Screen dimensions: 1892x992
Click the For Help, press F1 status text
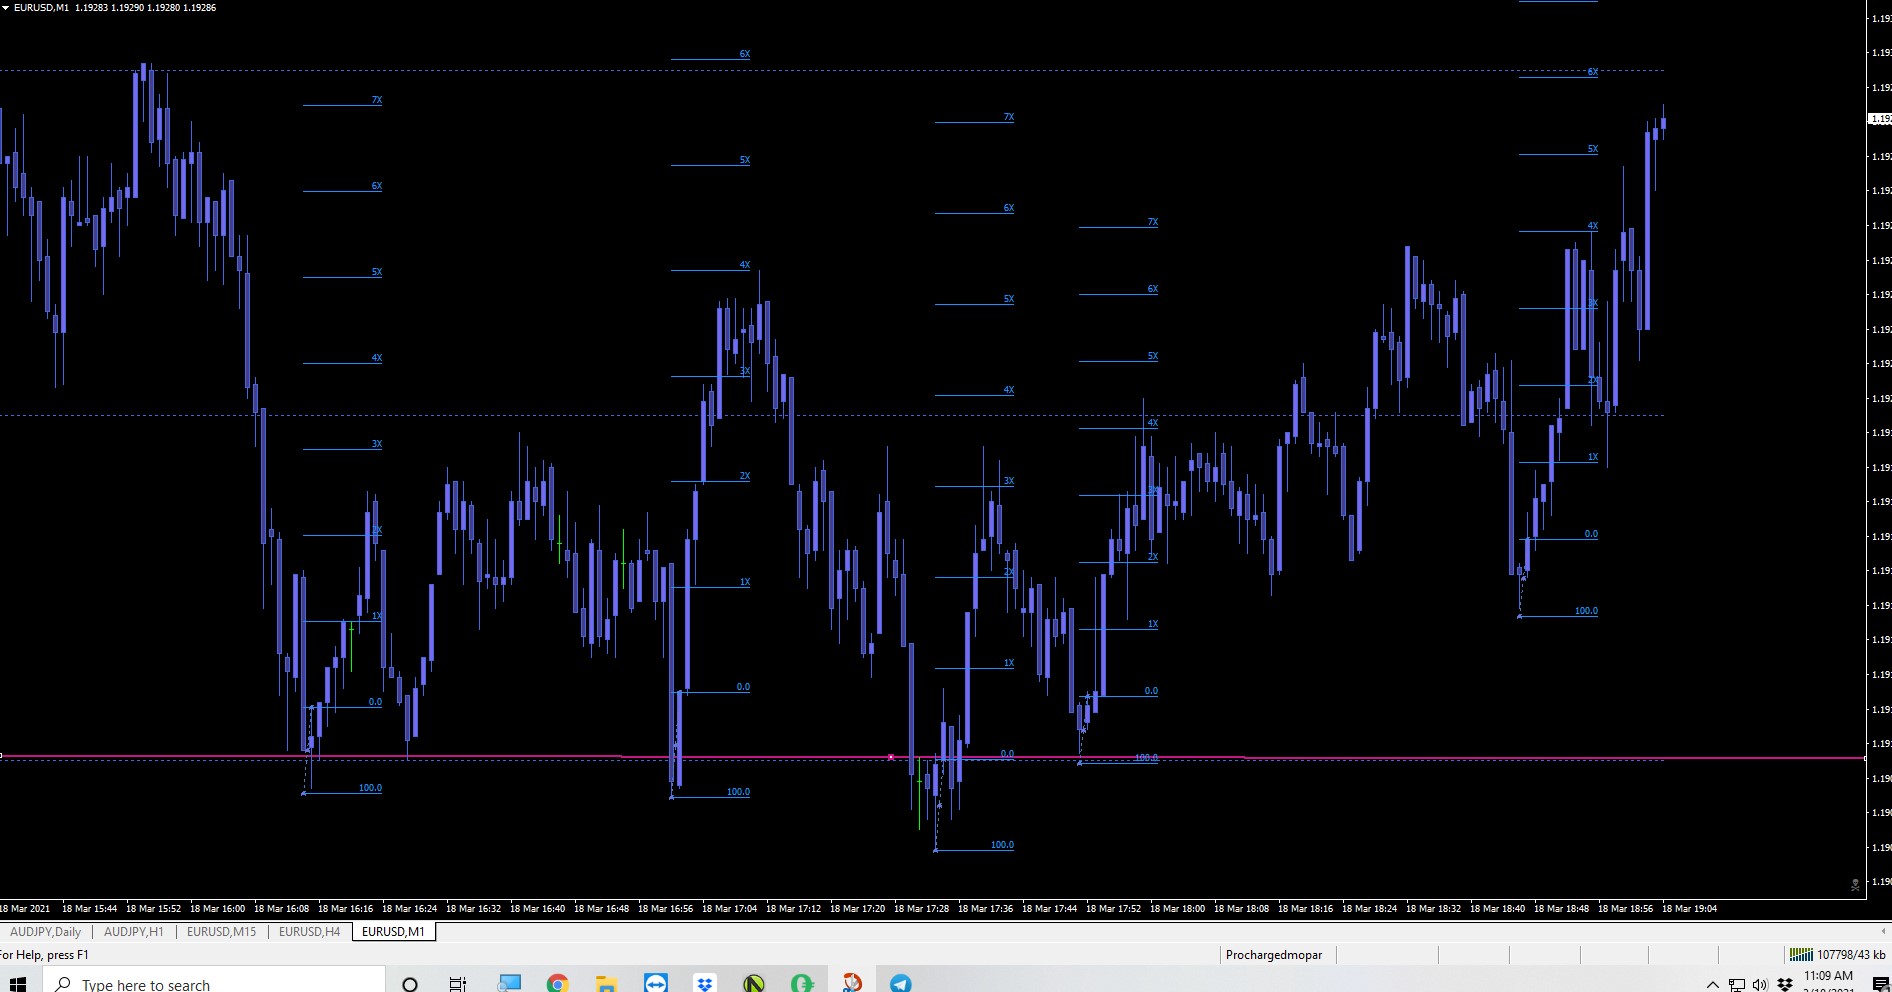pos(44,955)
